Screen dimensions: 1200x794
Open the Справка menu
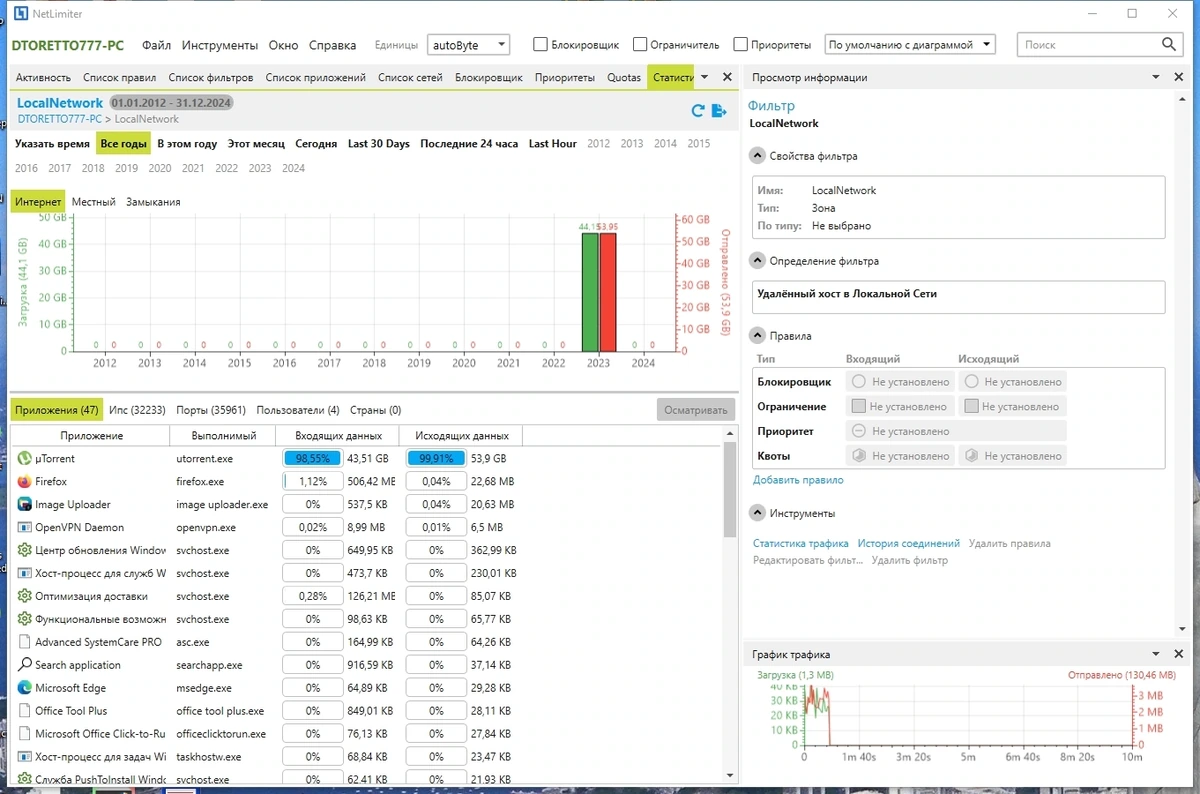tap(332, 45)
